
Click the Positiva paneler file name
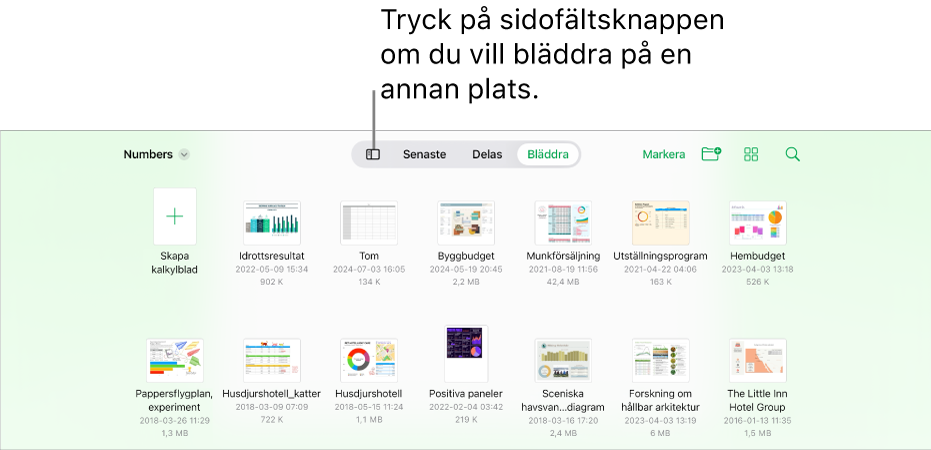[466, 394]
